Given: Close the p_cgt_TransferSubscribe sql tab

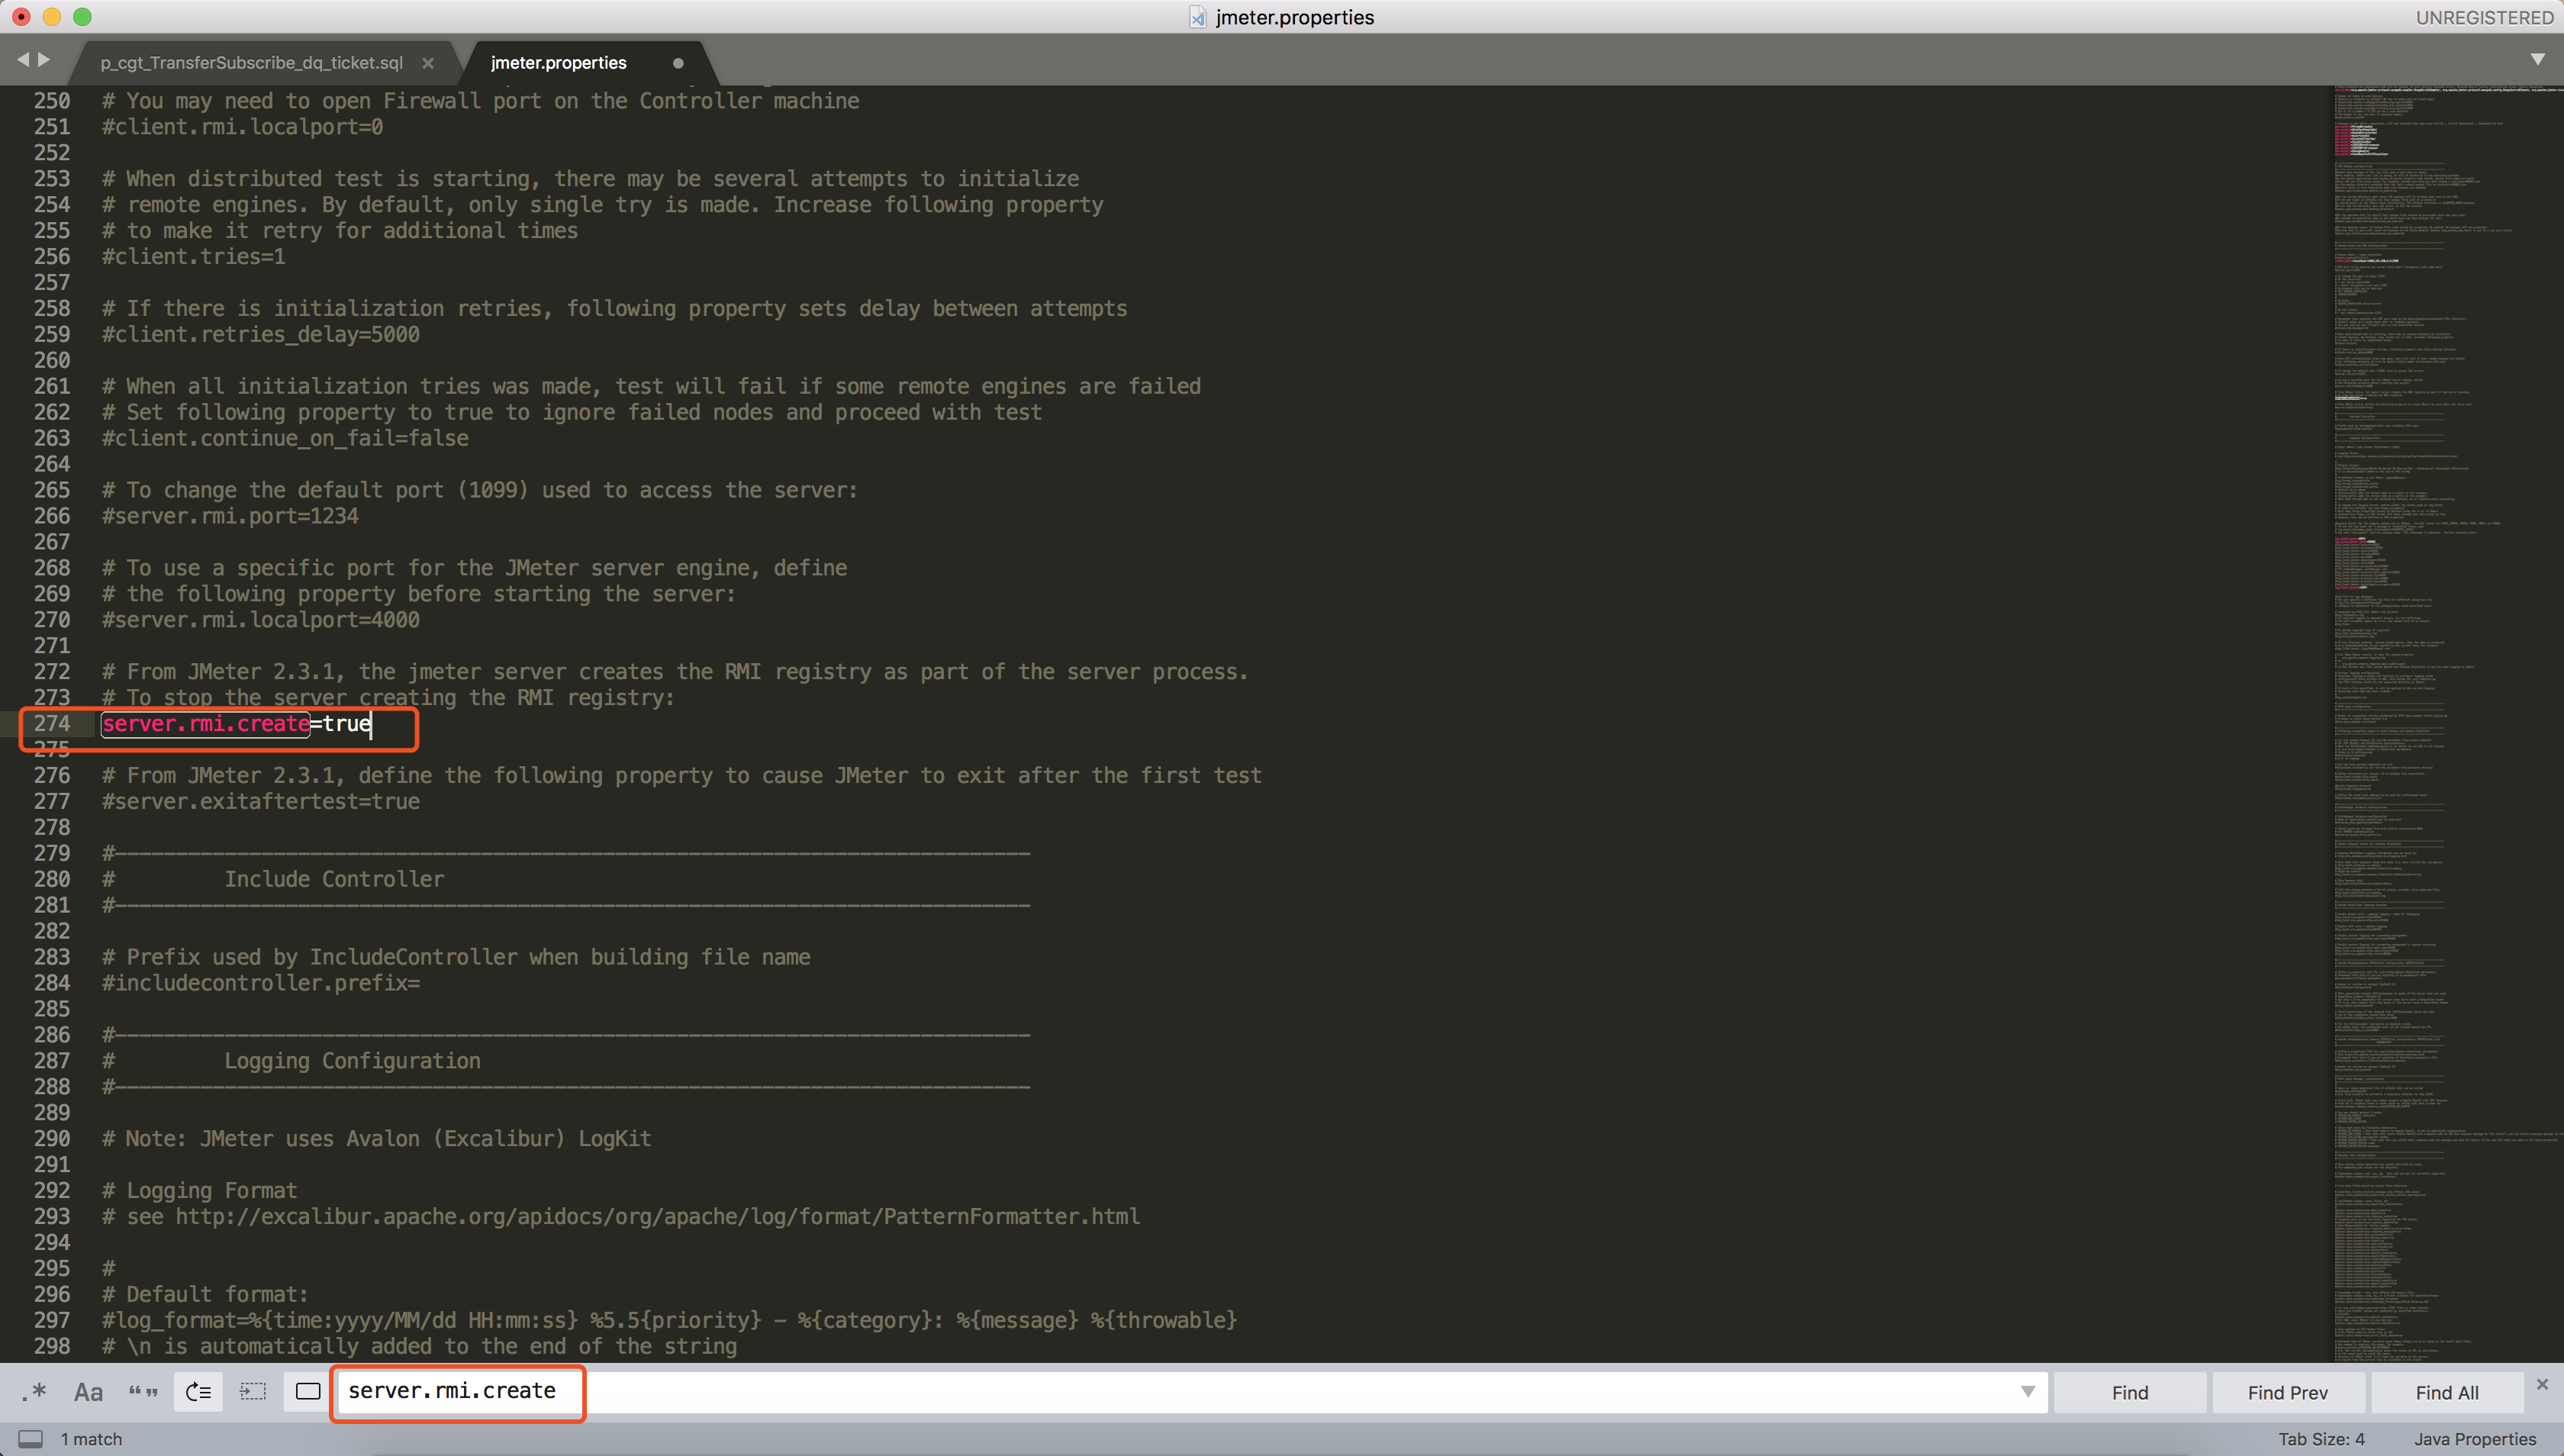Looking at the screenshot, I should tap(428, 63).
